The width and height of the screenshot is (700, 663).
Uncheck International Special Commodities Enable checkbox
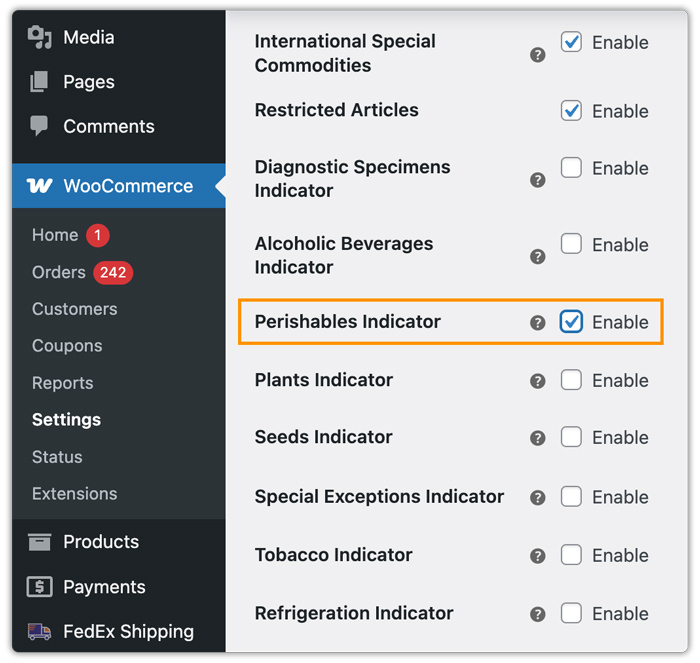571,42
